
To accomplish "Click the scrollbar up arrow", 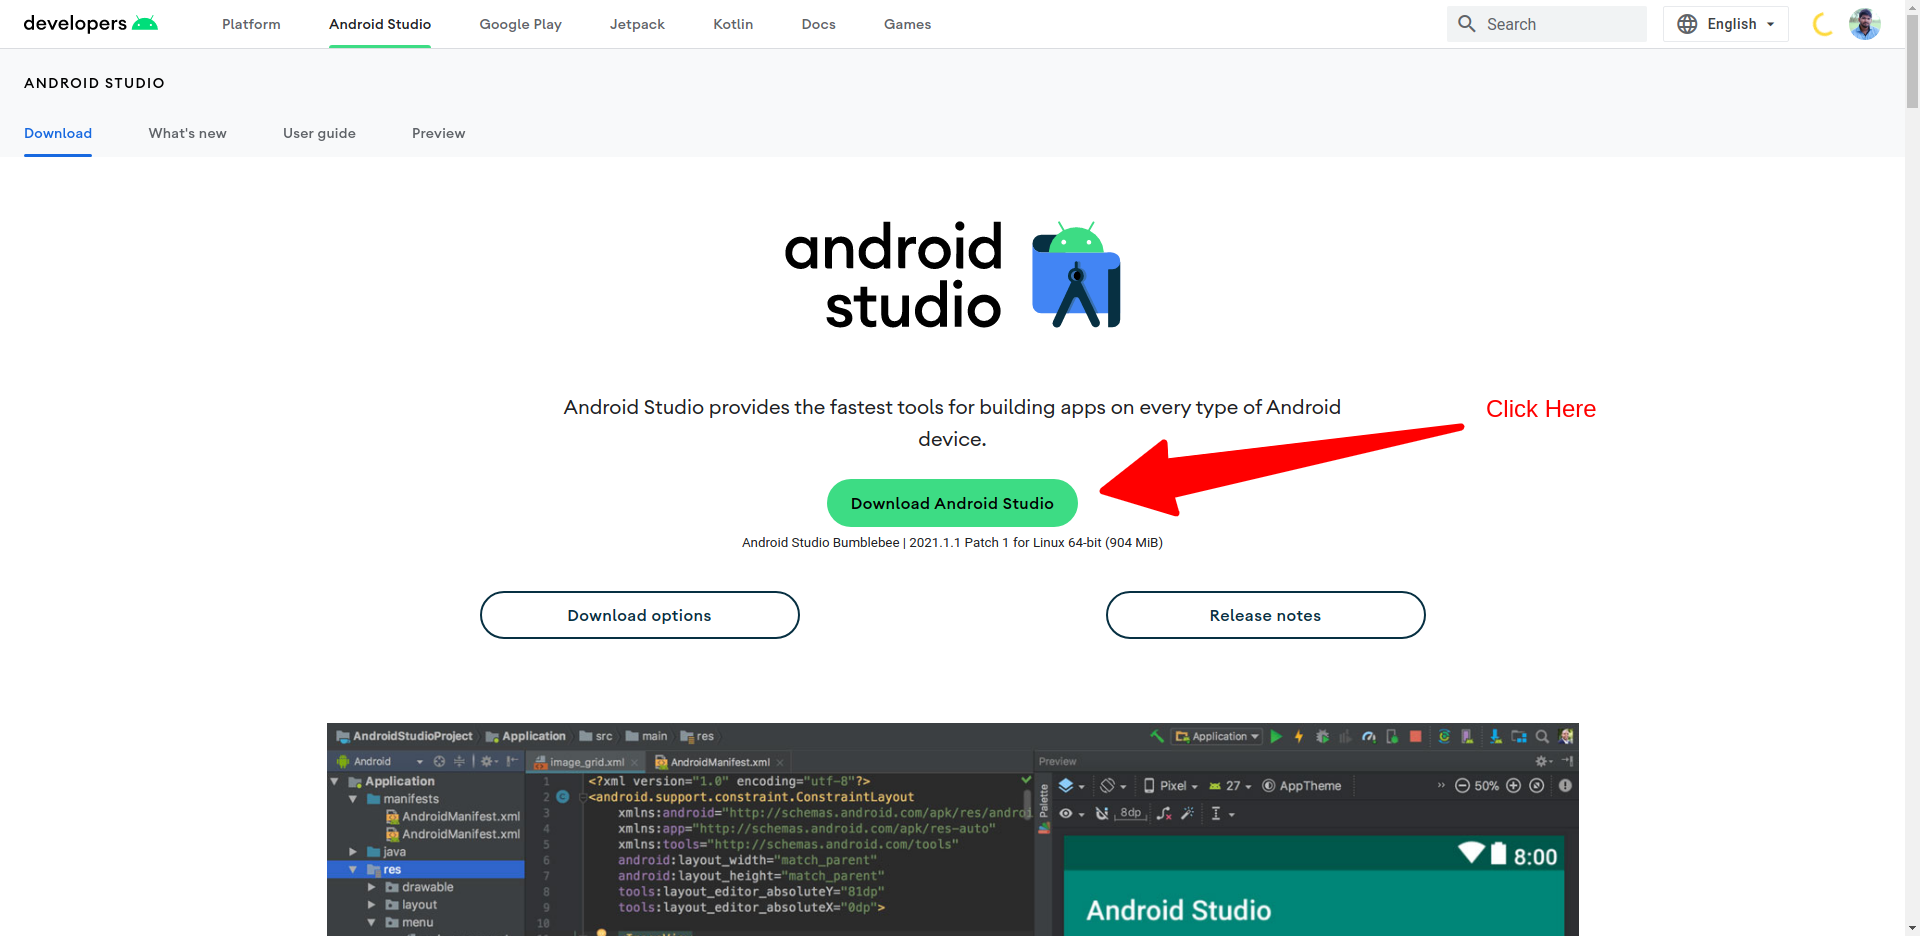I will pyautogui.click(x=1912, y=6).
